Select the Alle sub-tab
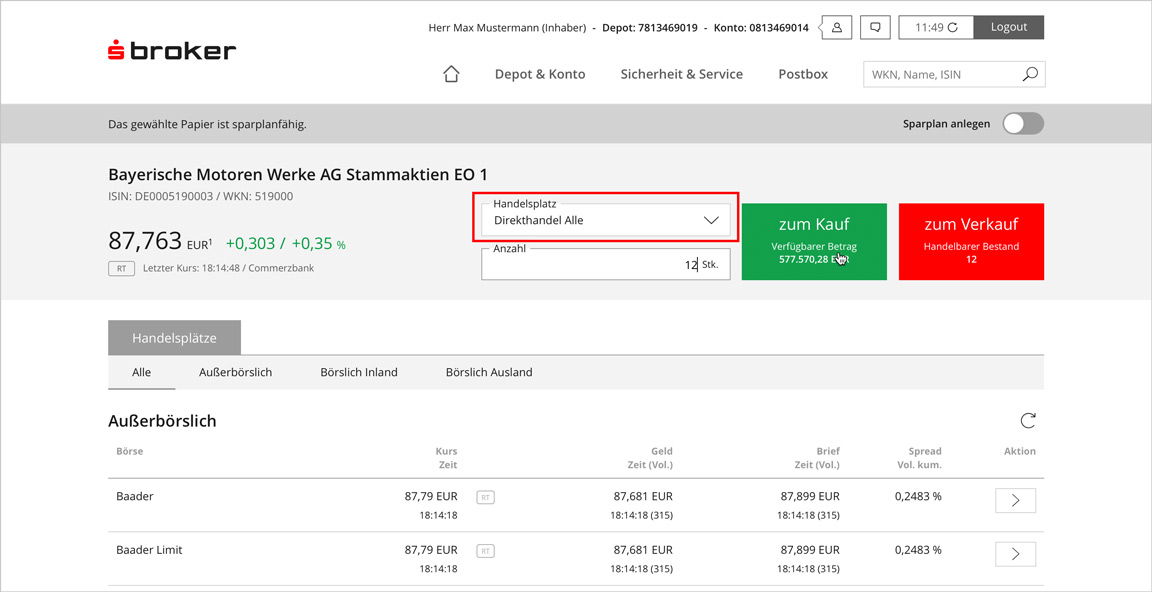Viewport: 1152px width, 592px height. point(142,372)
